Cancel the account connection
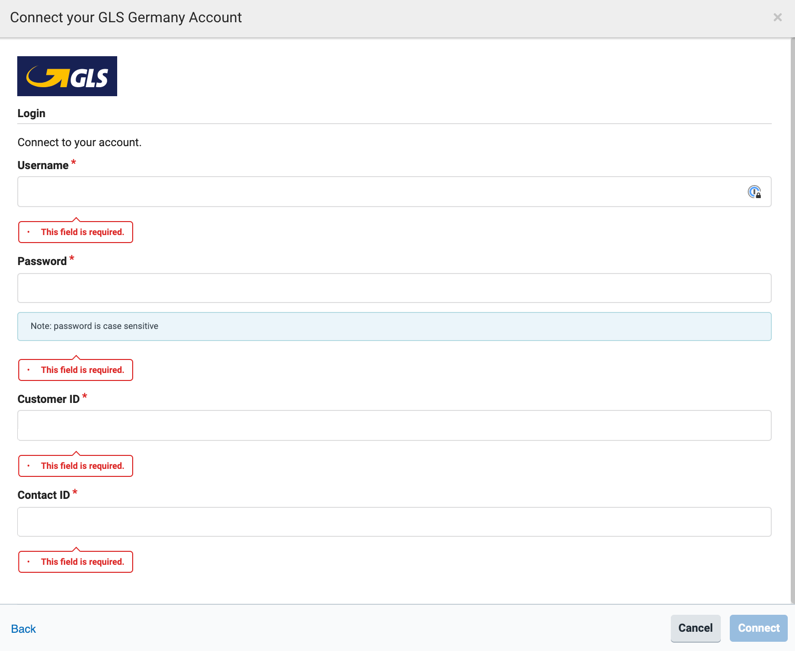 click(696, 628)
